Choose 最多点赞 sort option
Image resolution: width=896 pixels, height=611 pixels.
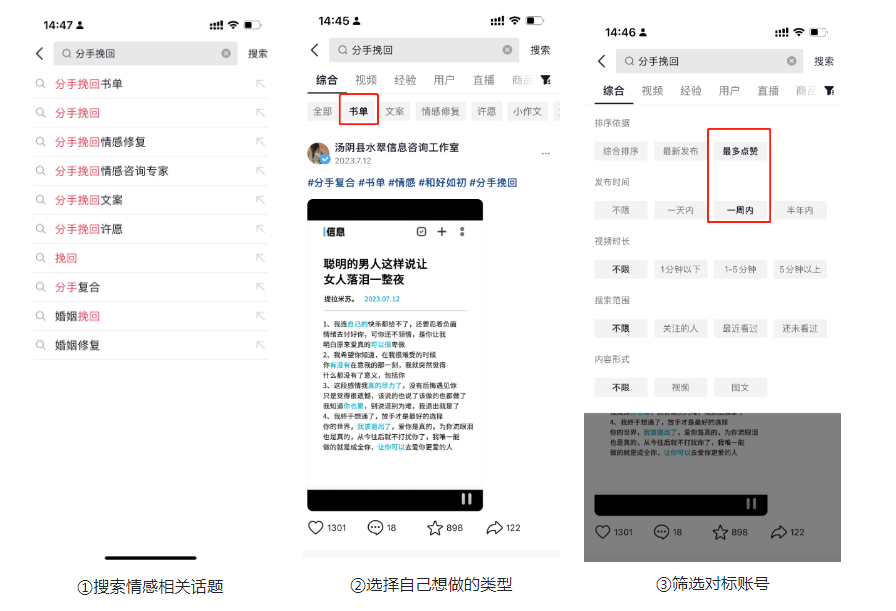coord(740,151)
